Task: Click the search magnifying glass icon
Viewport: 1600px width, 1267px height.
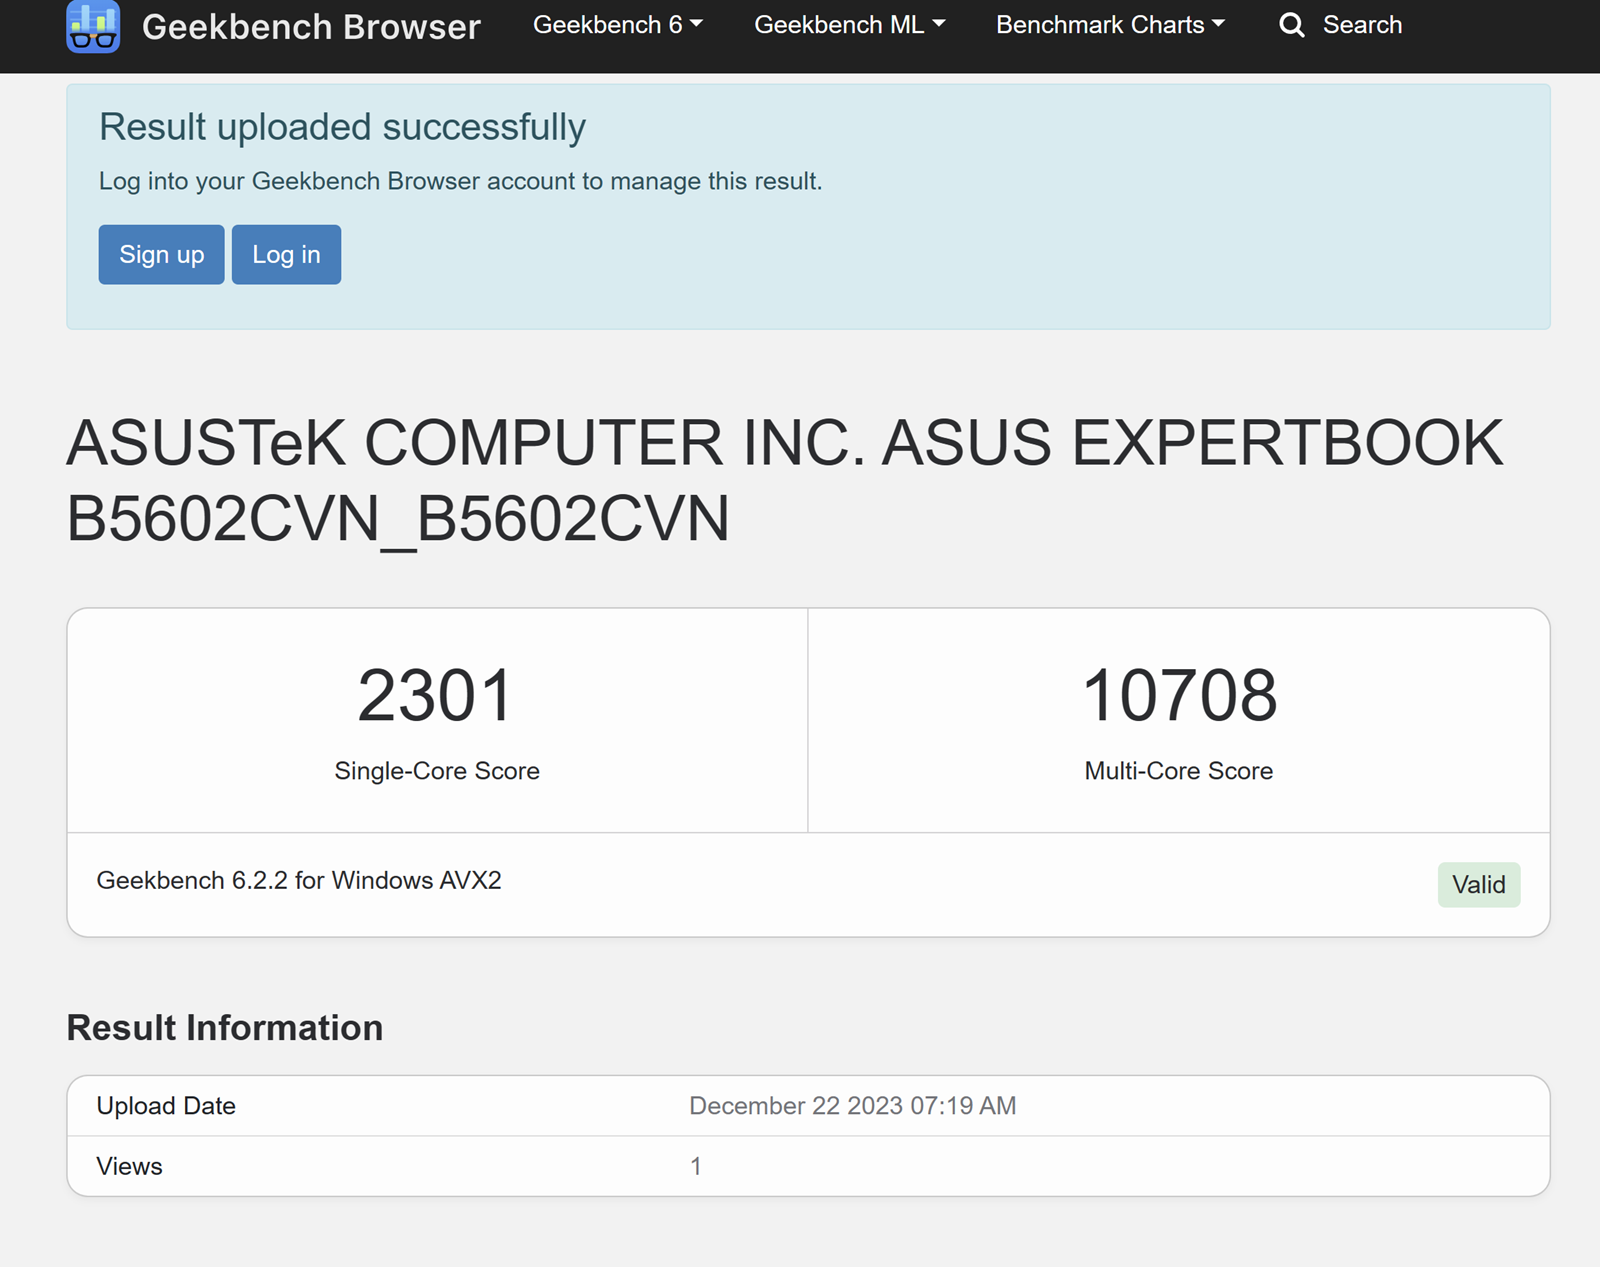Action: [1291, 25]
